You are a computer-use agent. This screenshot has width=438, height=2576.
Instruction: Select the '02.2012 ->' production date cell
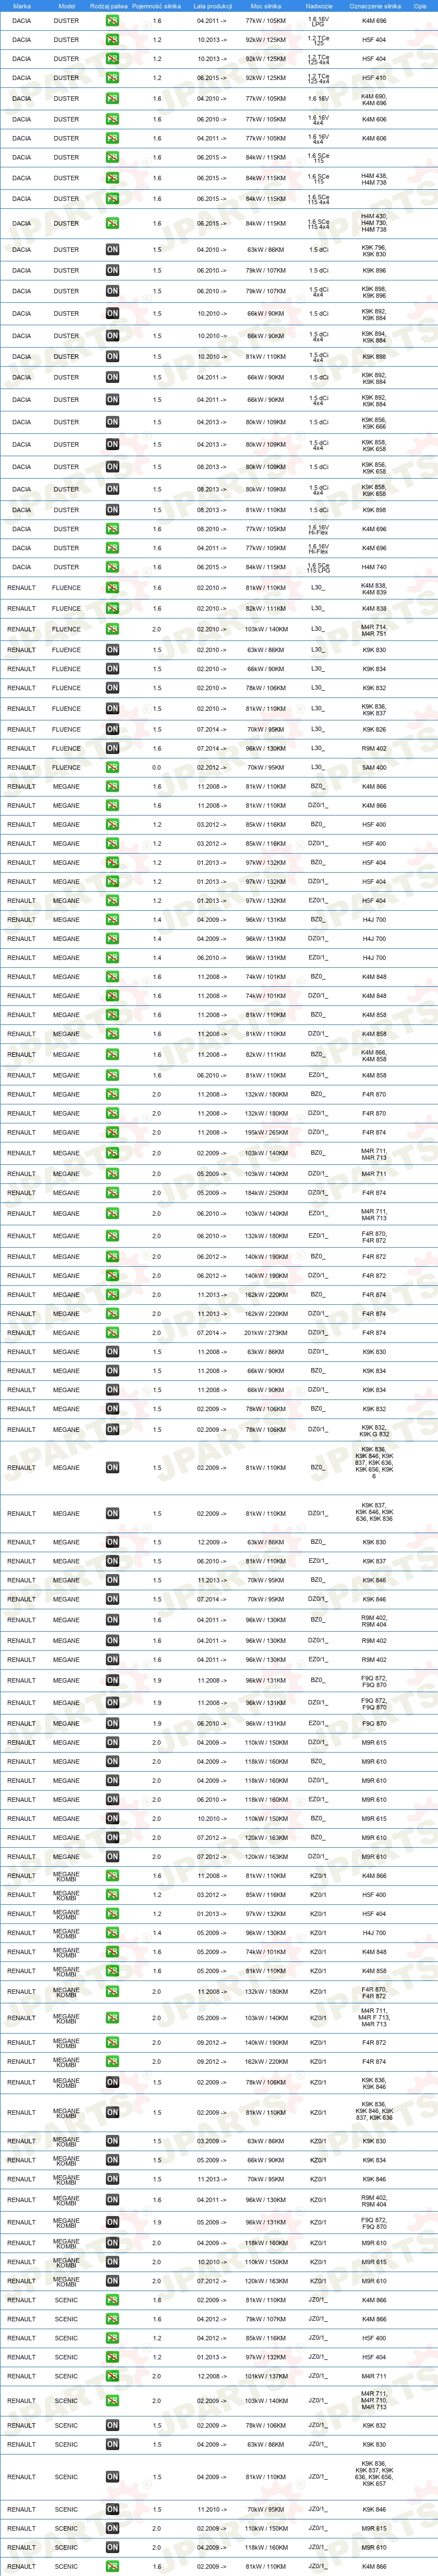pyautogui.click(x=211, y=767)
